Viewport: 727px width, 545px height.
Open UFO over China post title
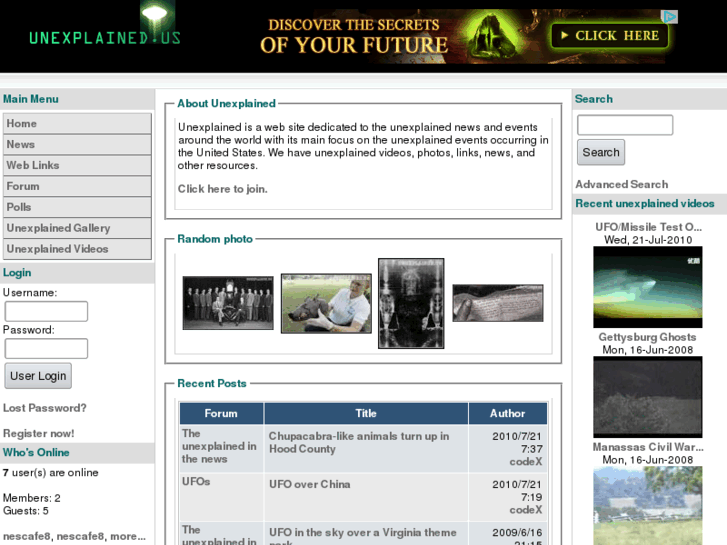310,484
